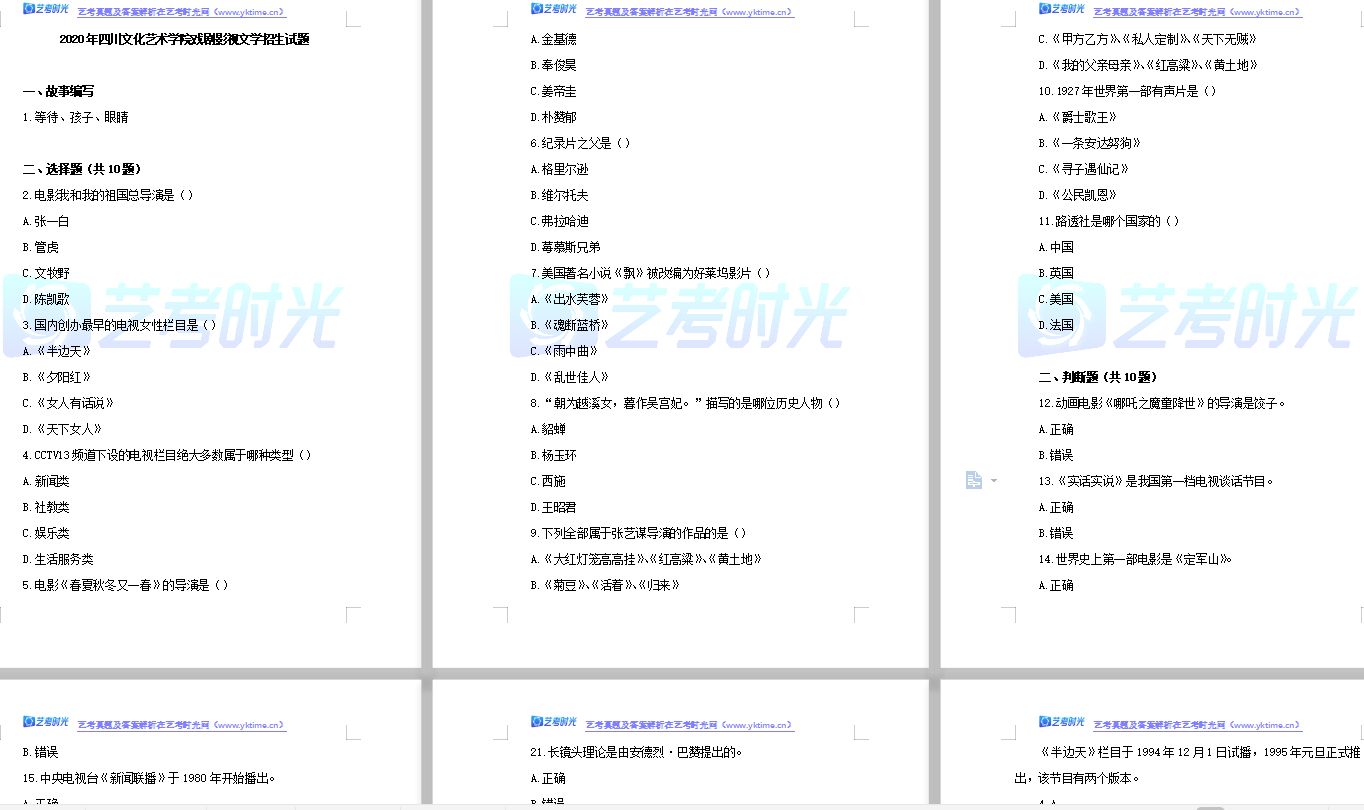
Task: Click the horizontal scrollbar thumb at the bottom
Action: coord(1210,806)
